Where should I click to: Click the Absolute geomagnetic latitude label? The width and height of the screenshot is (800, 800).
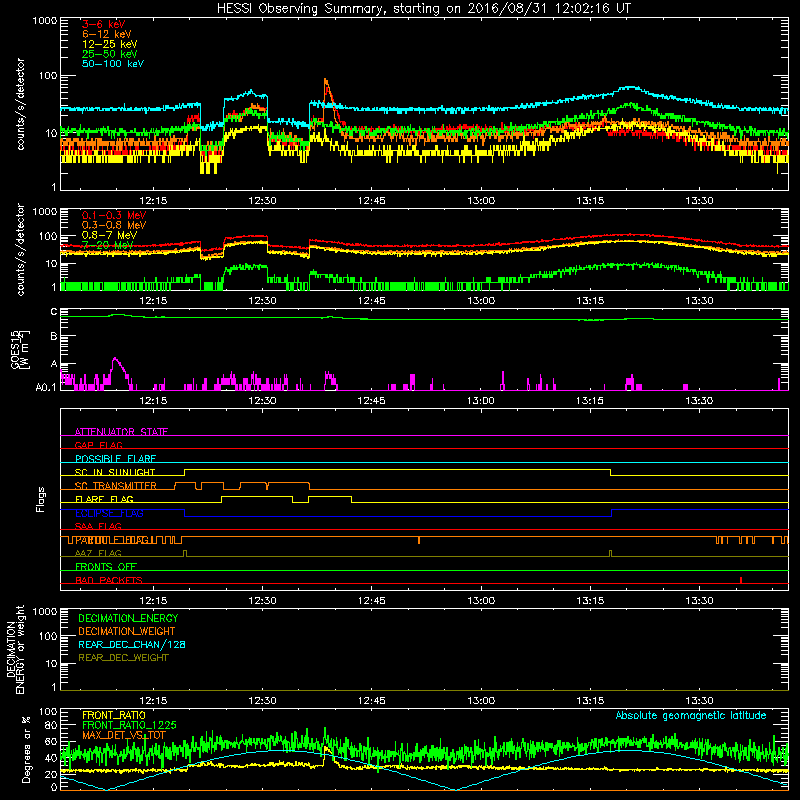(x=691, y=716)
